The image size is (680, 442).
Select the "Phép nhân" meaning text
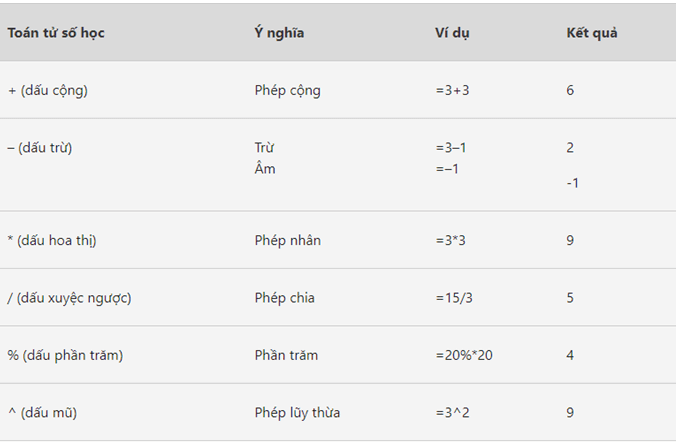(x=287, y=241)
